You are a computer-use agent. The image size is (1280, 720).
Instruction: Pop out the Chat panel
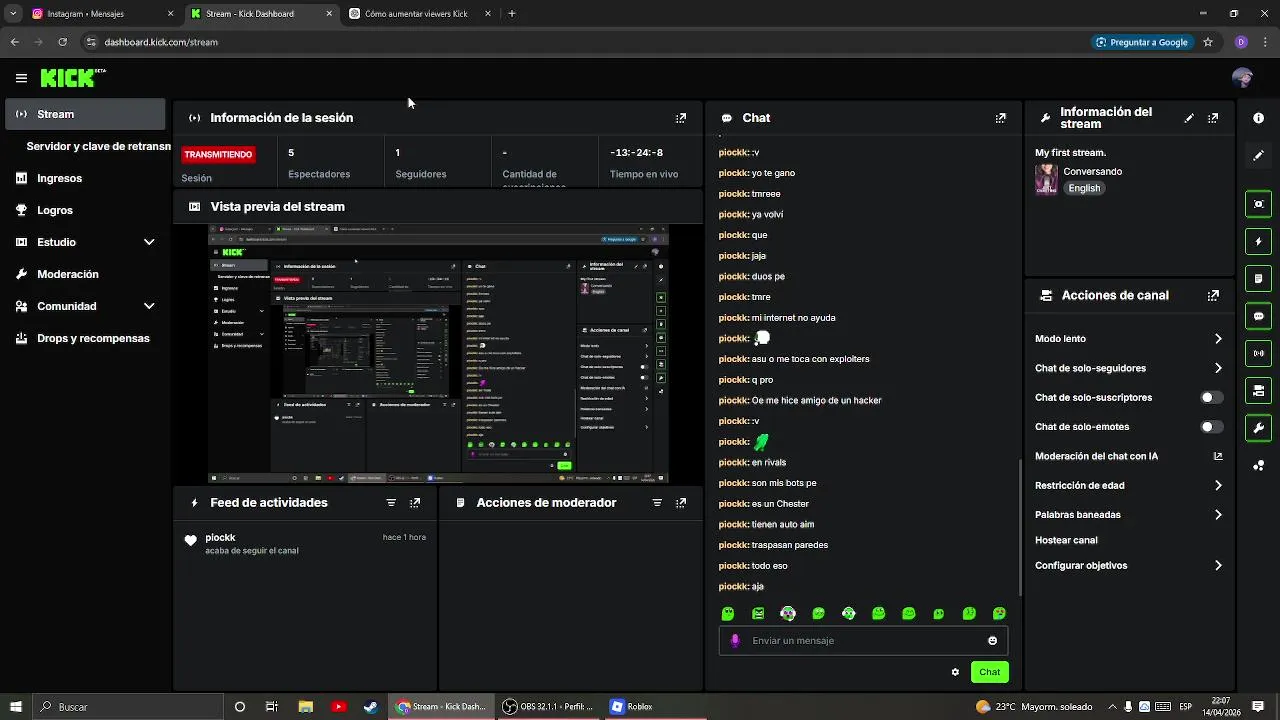[1000, 118]
